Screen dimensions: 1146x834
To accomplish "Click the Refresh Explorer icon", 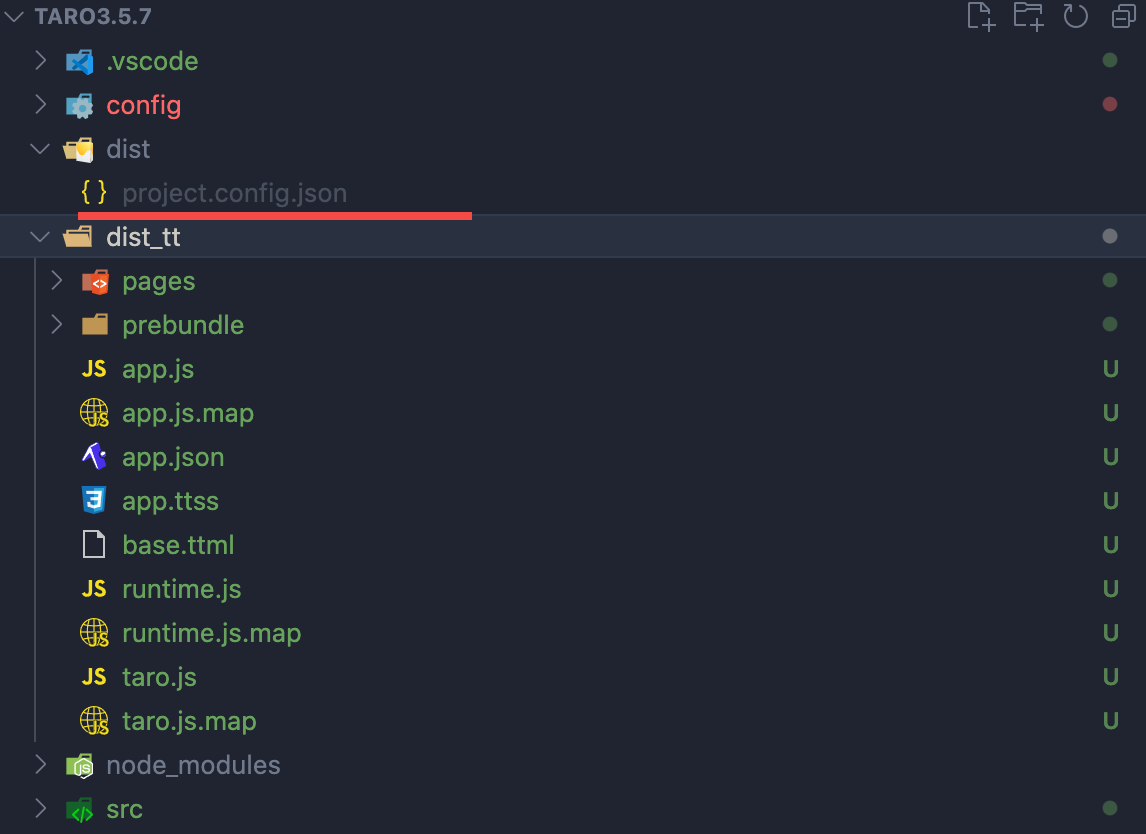I will [x=1075, y=15].
